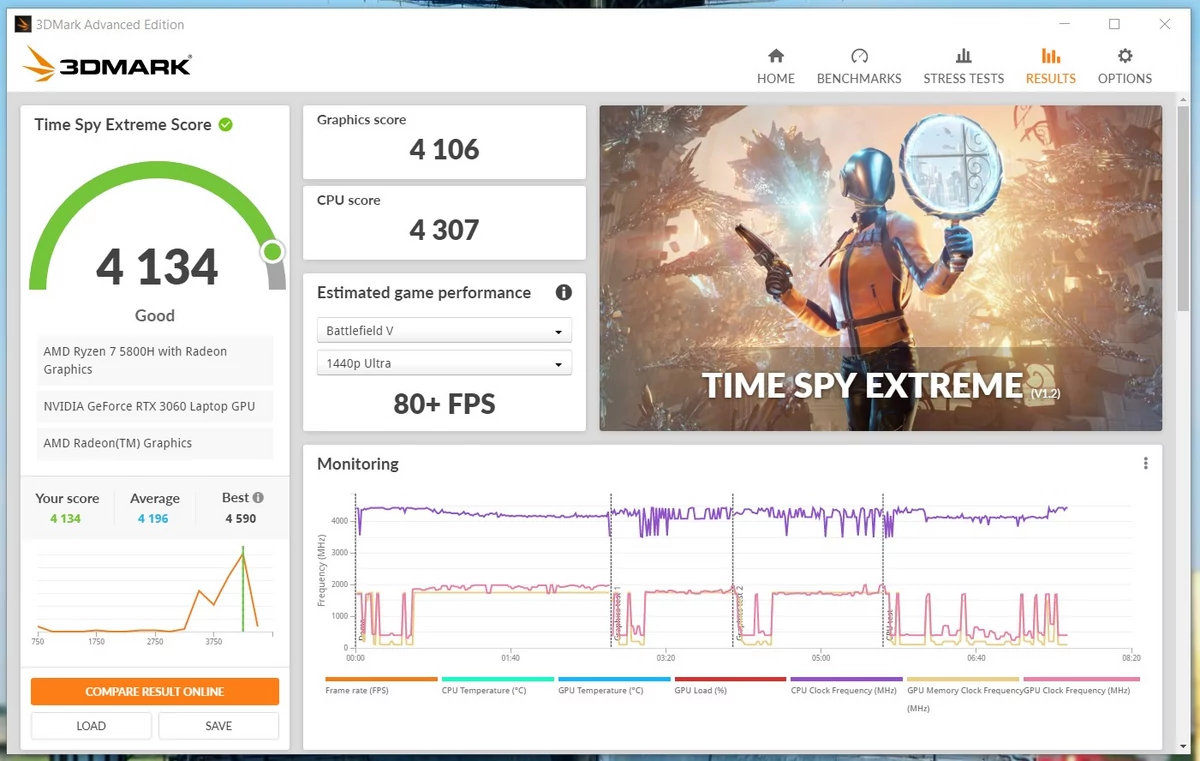Click the Monitoring panel heading

point(358,464)
